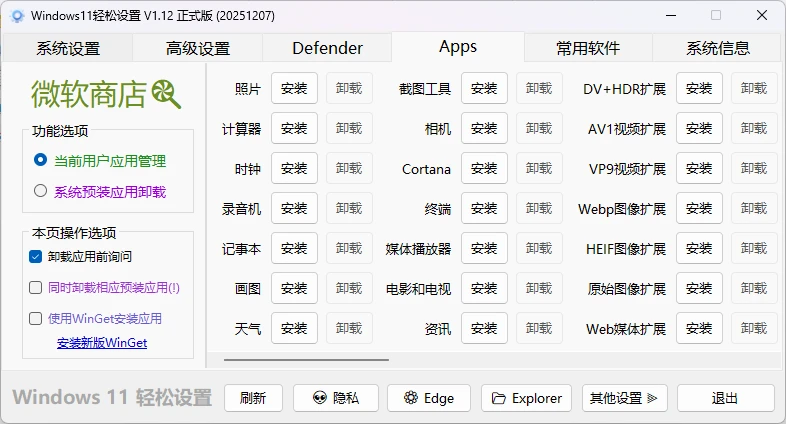
Task: Install the 媒体播放器 app
Action: pyautogui.click(x=484, y=248)
